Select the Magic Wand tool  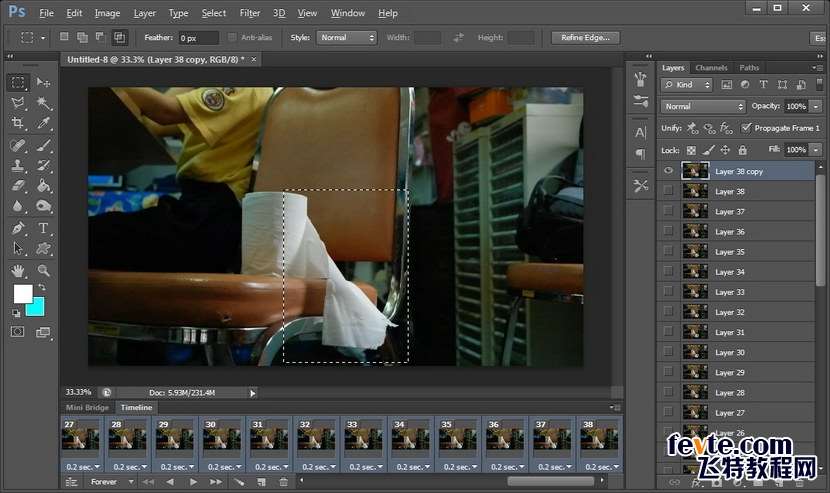point(43,102)
